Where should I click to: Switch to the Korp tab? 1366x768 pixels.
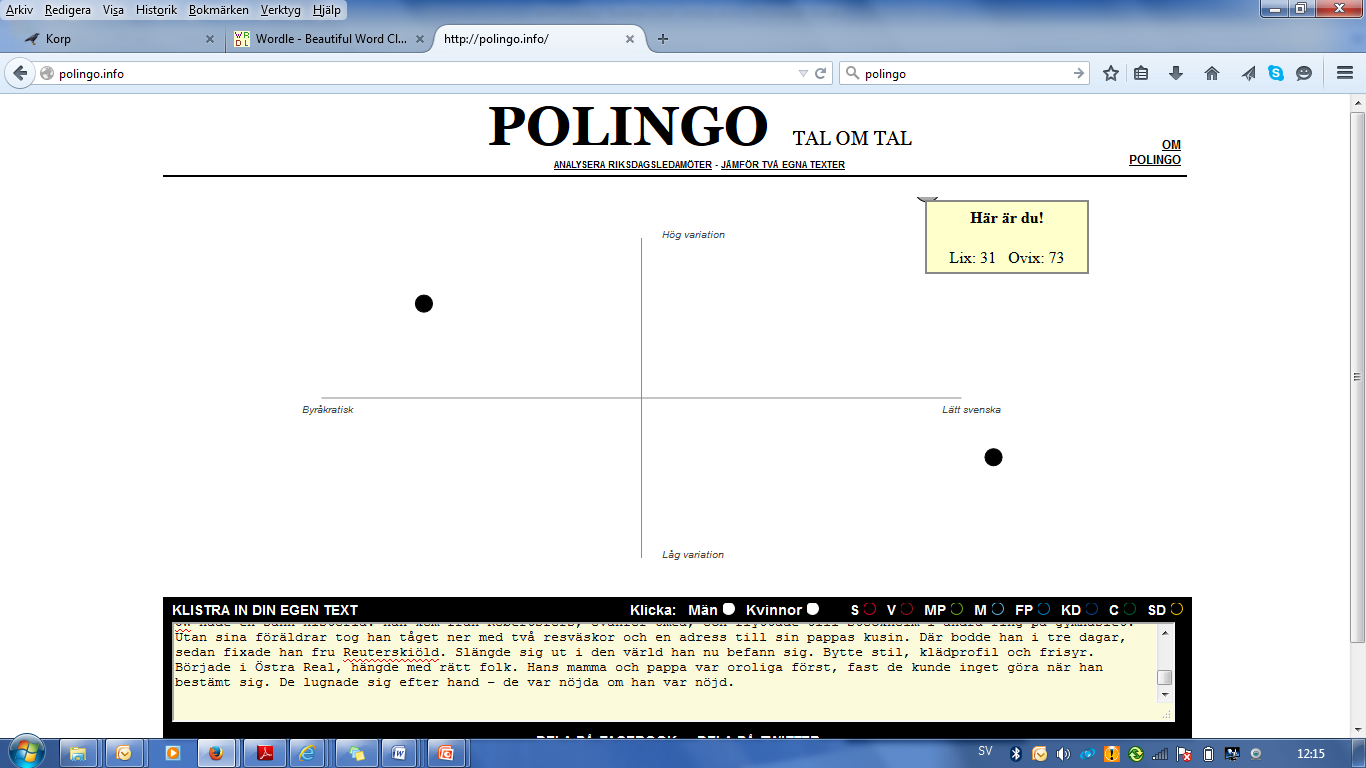coord(118,39)
